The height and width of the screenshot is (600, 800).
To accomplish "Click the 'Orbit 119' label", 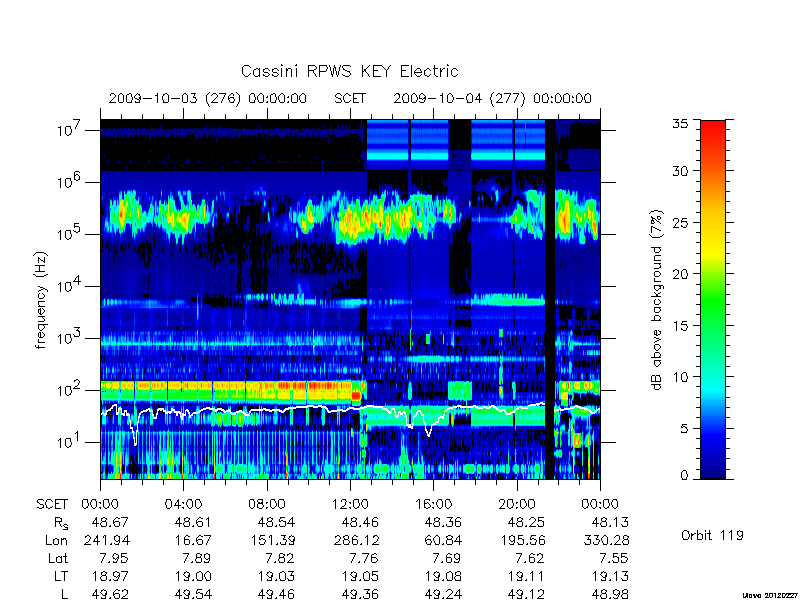I will coord(712,535).
